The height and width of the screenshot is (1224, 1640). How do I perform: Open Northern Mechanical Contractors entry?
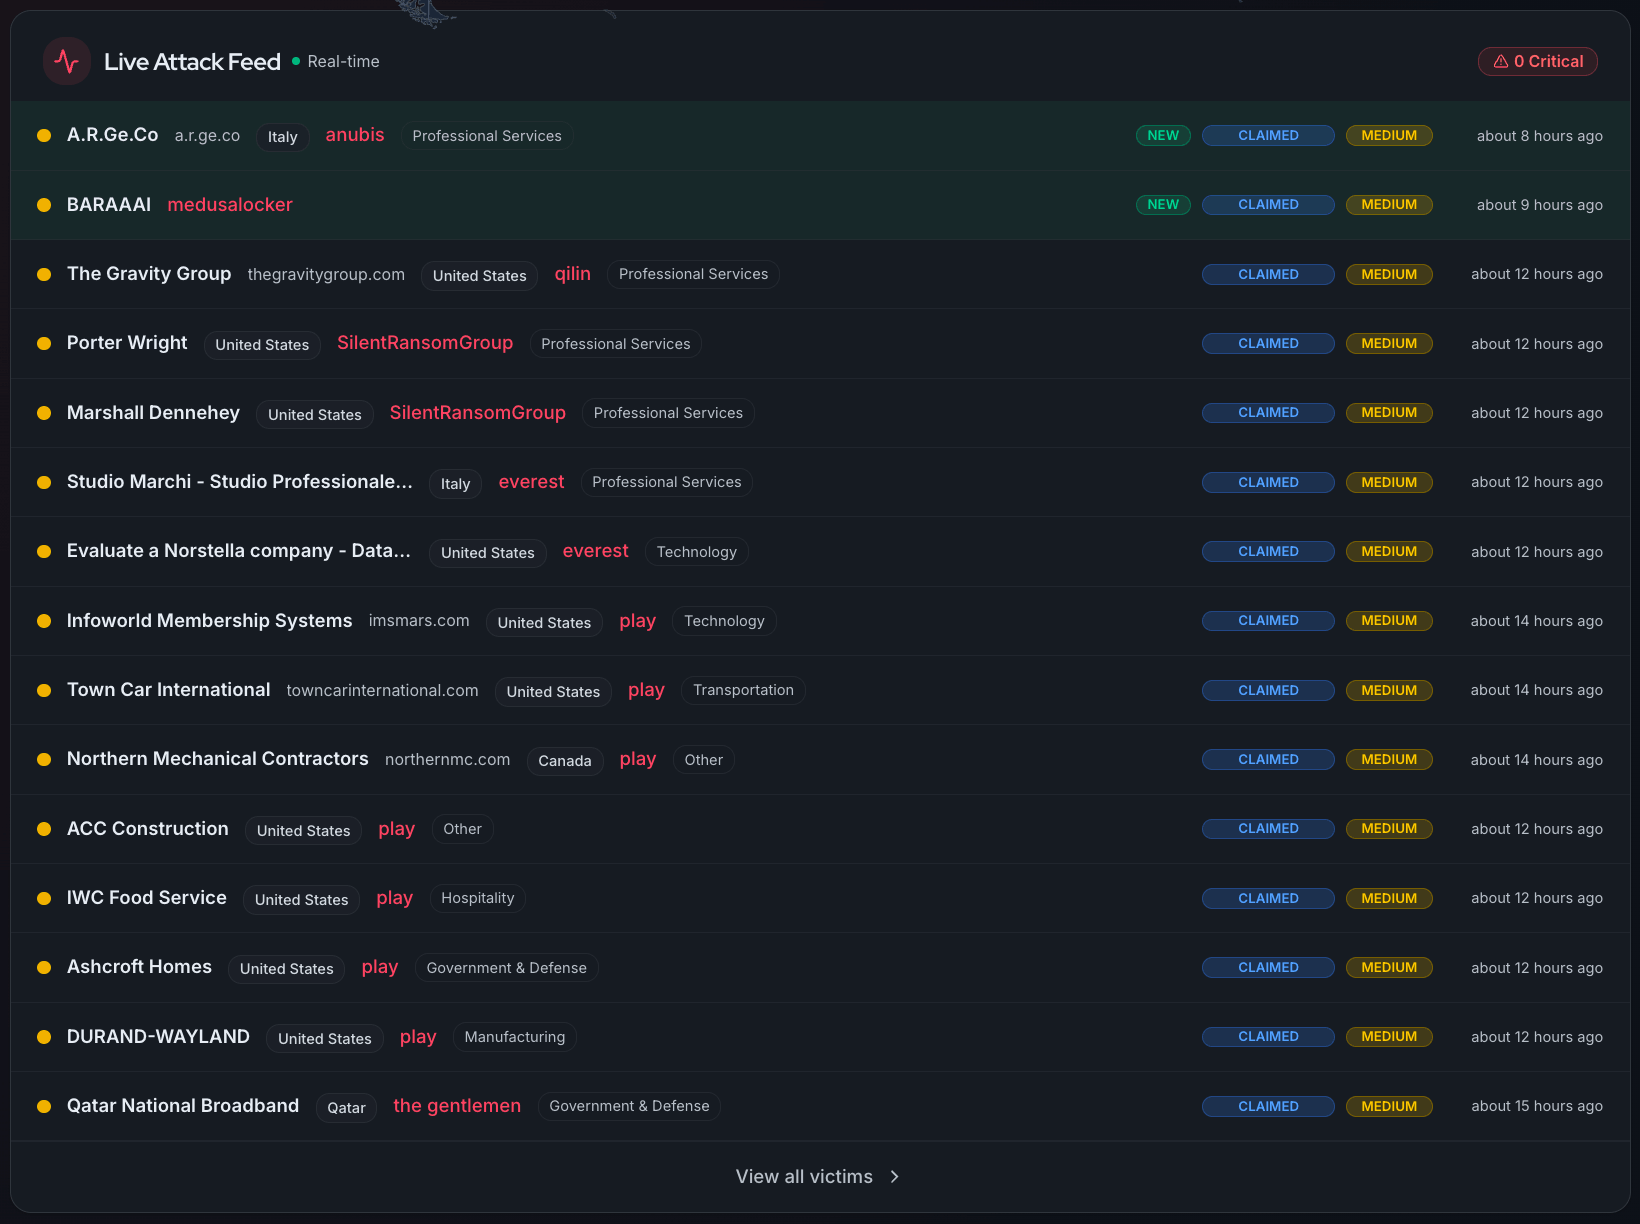click(217, 759)
